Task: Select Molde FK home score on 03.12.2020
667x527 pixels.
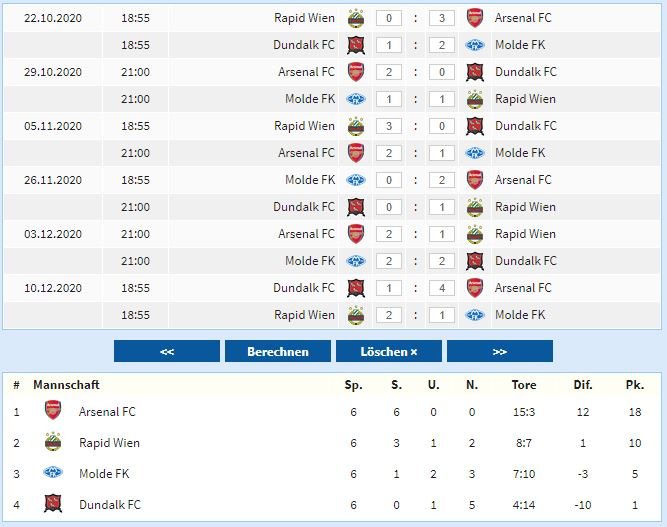Action: [x=389, y=261]
